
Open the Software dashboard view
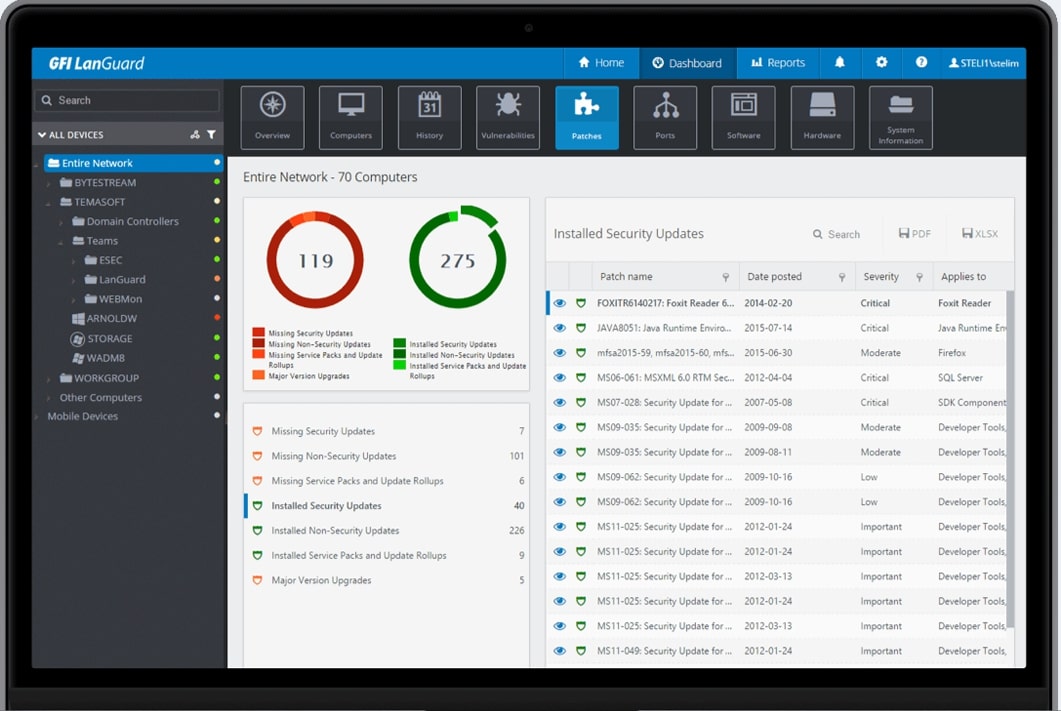[743, 117]
